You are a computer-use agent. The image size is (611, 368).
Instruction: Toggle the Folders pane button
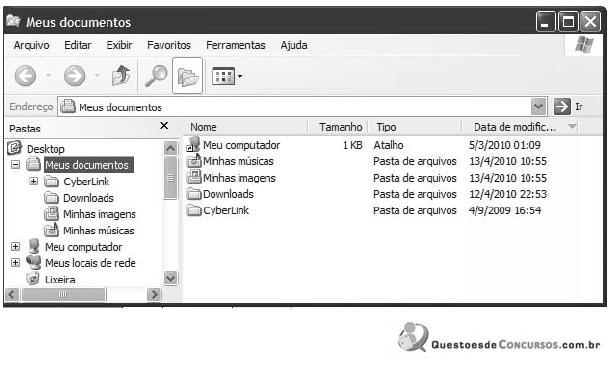[187, 76]
